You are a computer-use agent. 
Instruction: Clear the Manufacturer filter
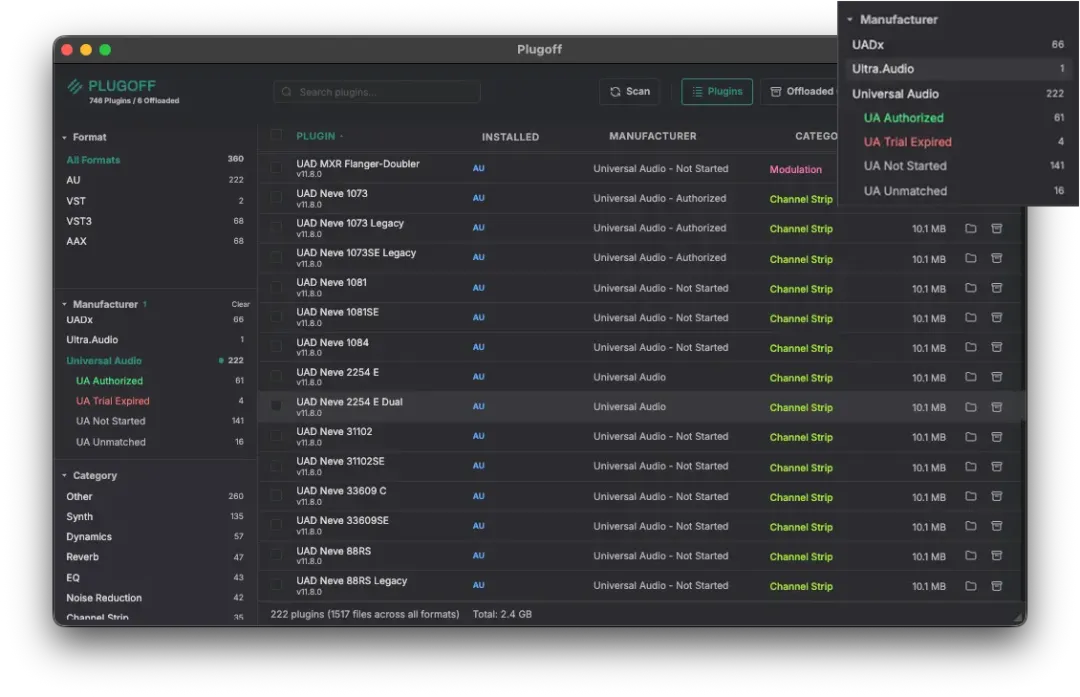[x=240, y=304]
